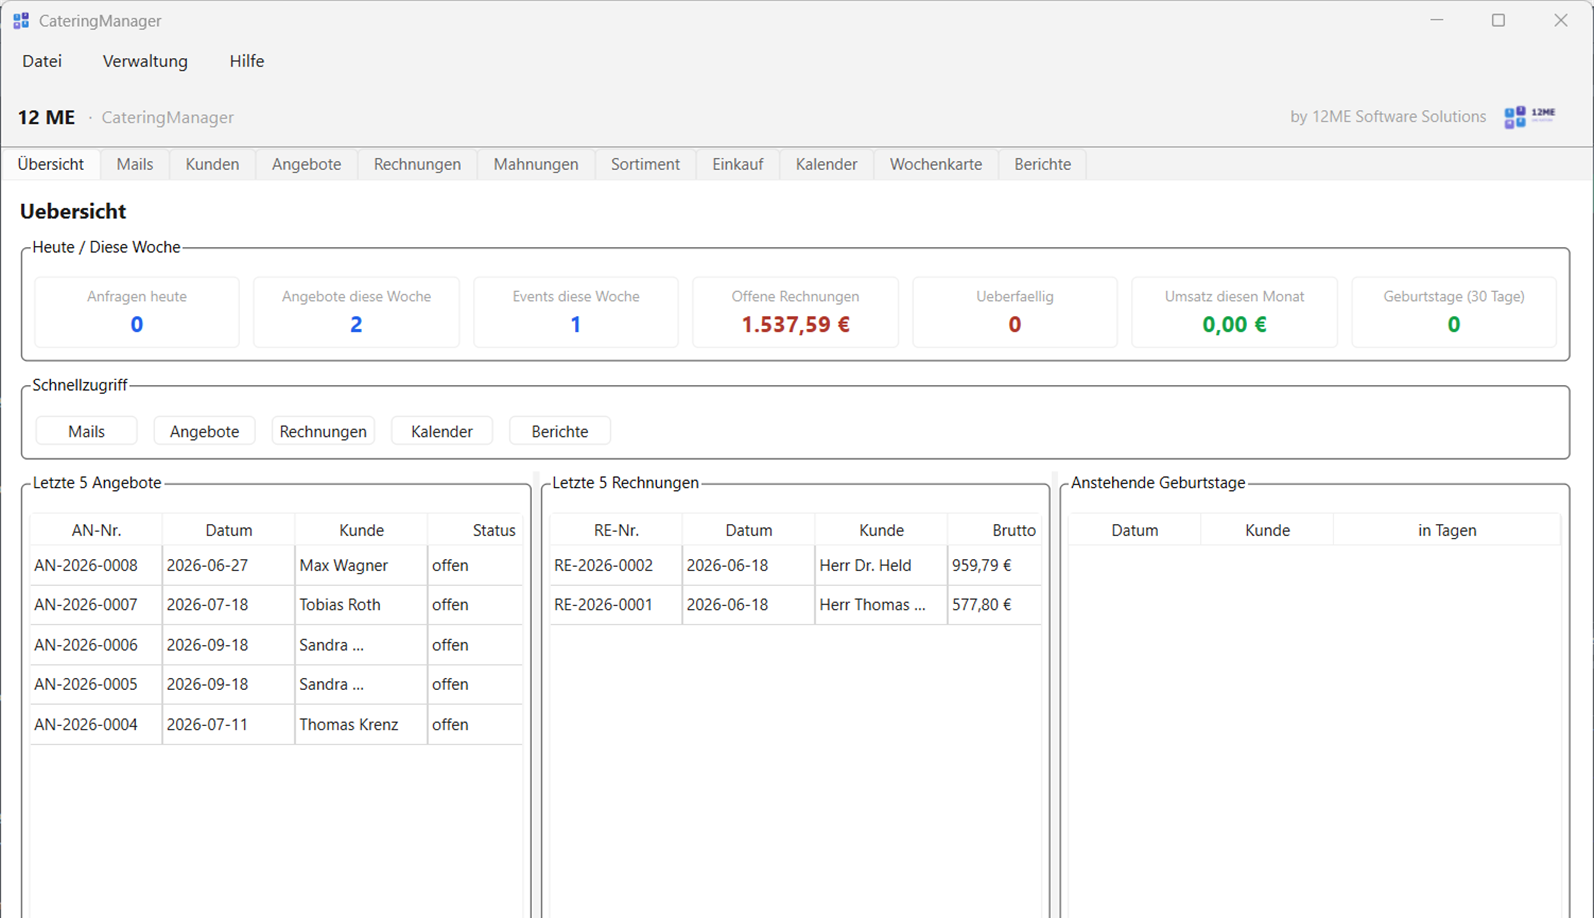Screen dimensions: 1594x918
Task: Click the Offene Rechnungen summary card
Action: pyautogui.click(x=795, y=312)
